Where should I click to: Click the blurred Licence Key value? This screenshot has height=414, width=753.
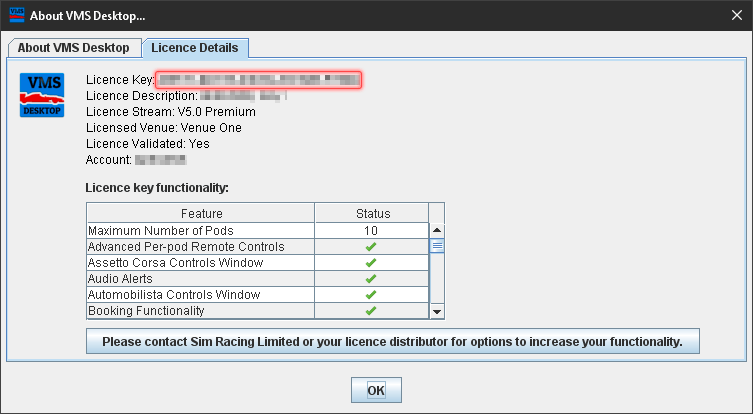pos(258,80)
